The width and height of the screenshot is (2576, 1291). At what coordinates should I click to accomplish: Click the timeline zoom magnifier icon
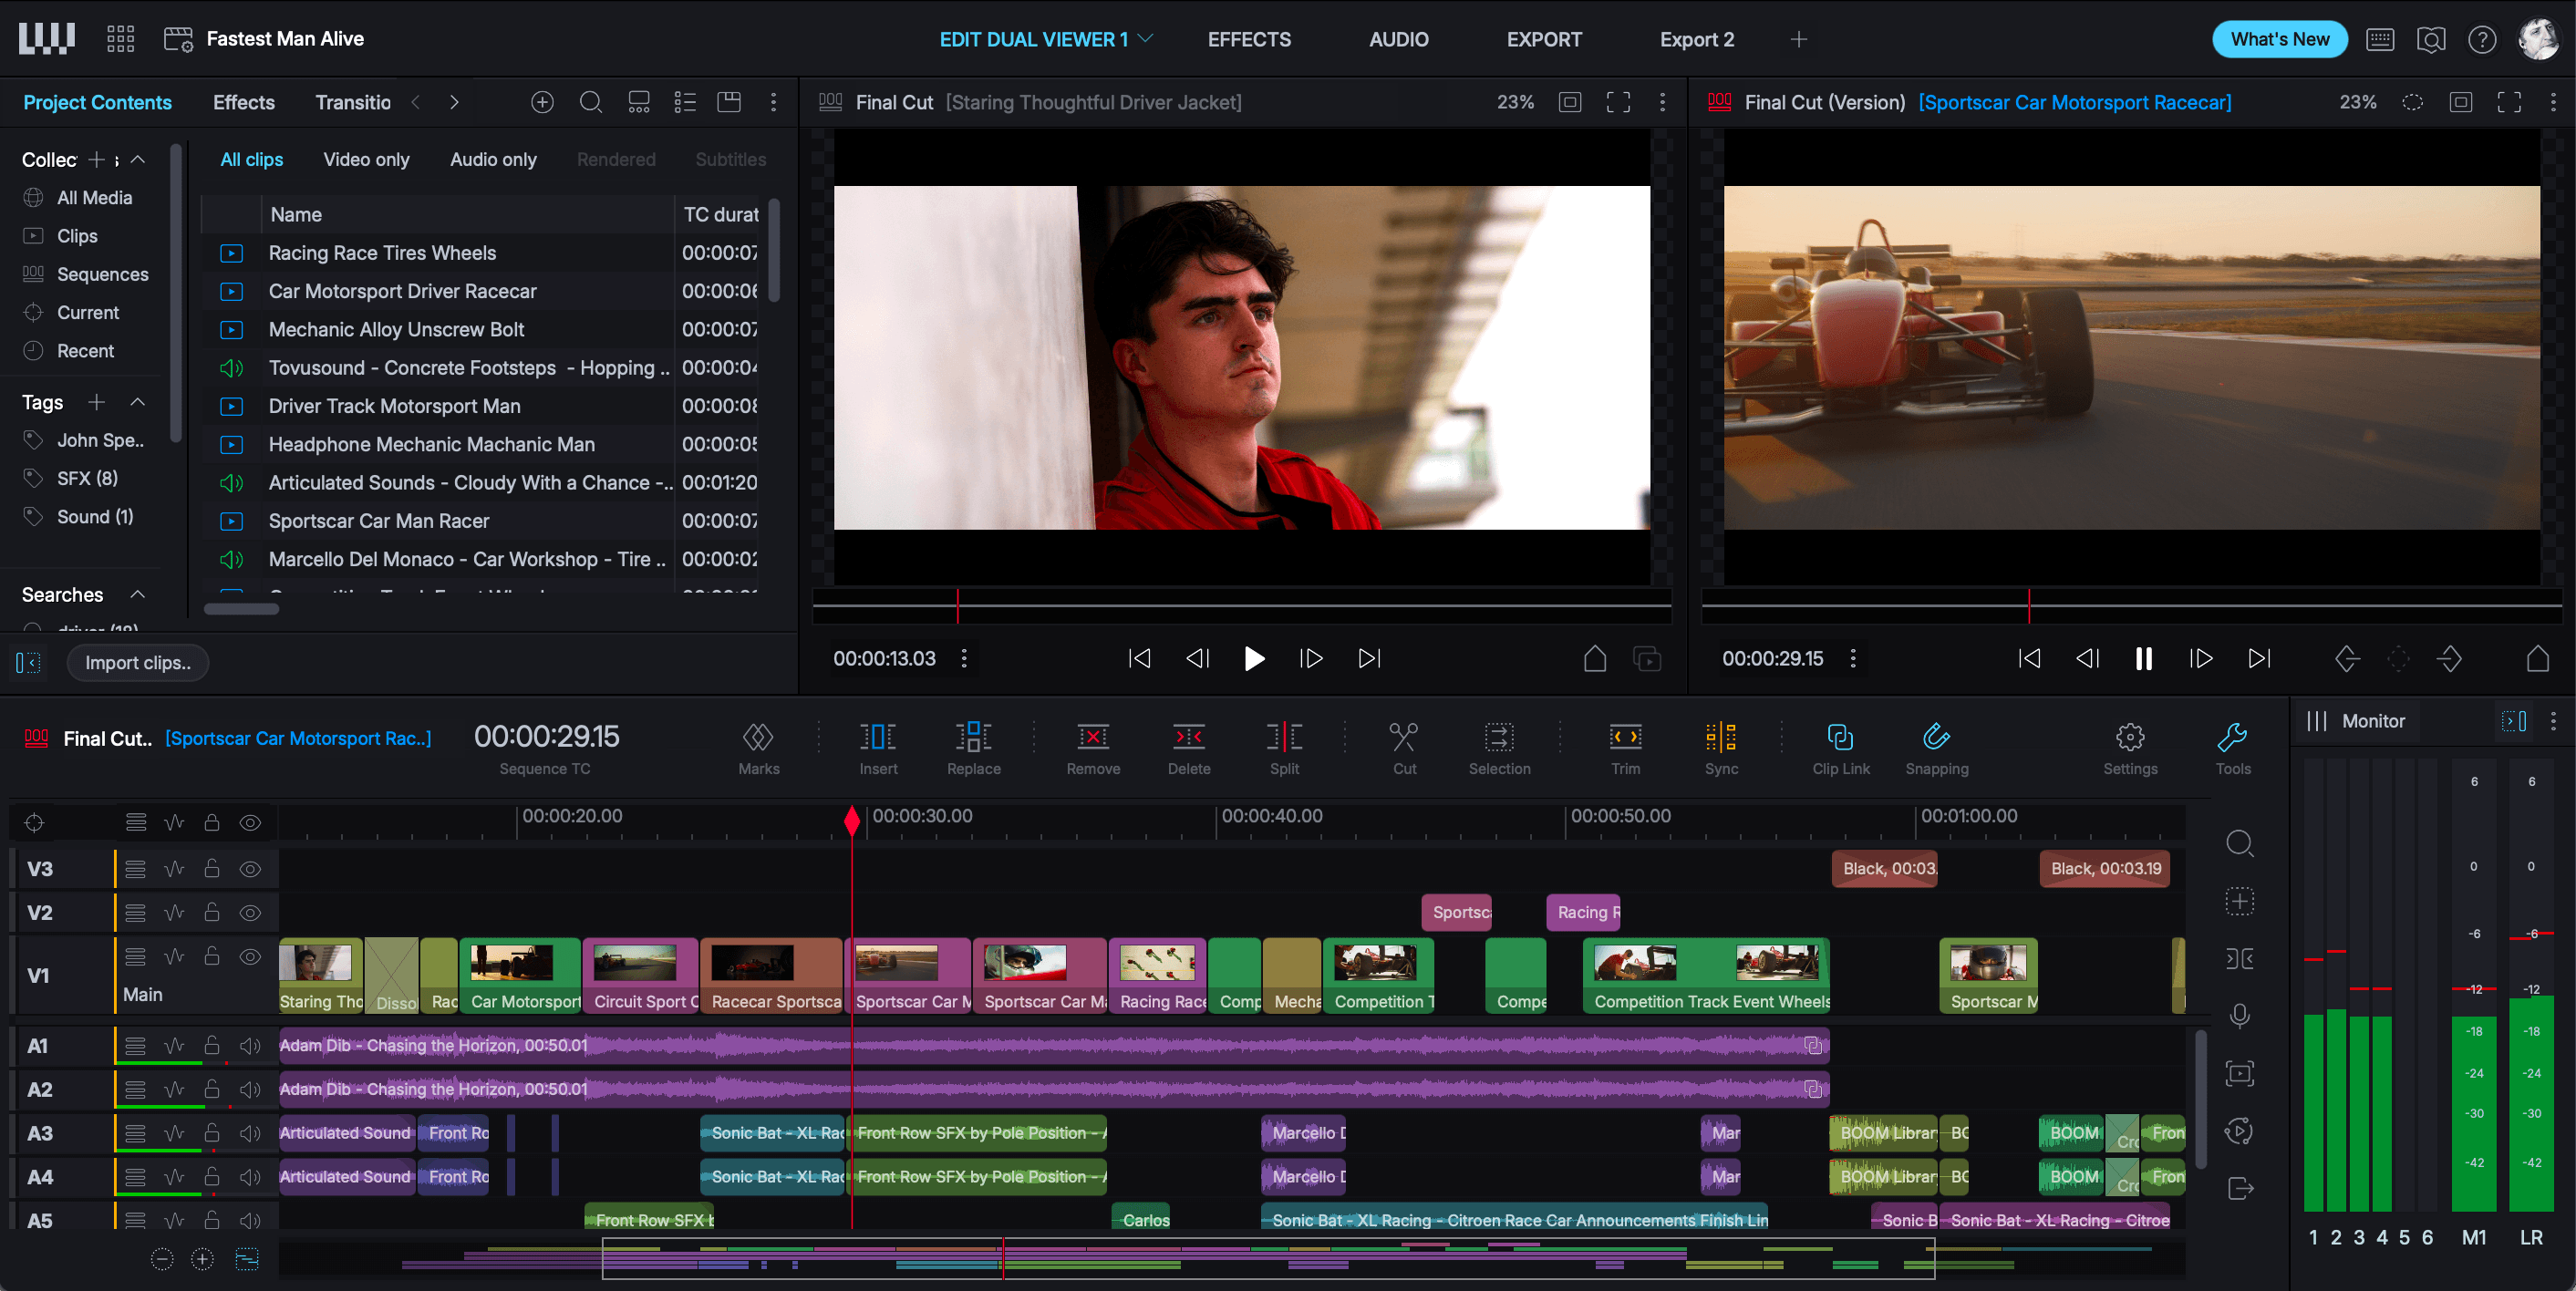click(x=2240, y=844)
